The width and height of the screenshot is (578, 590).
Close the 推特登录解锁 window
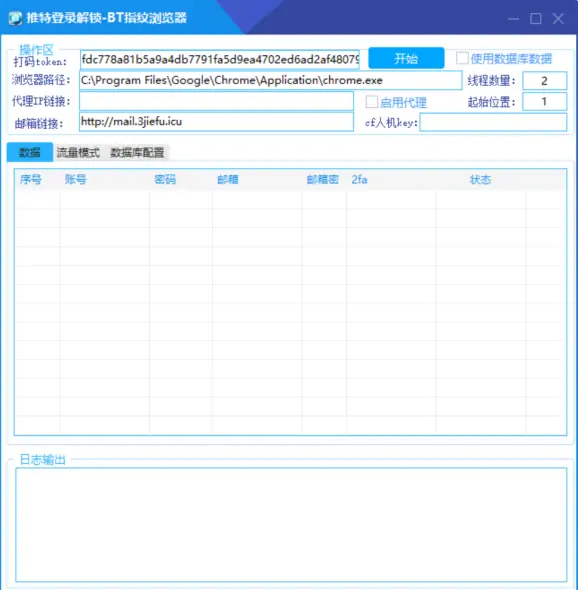coord(558,18)
